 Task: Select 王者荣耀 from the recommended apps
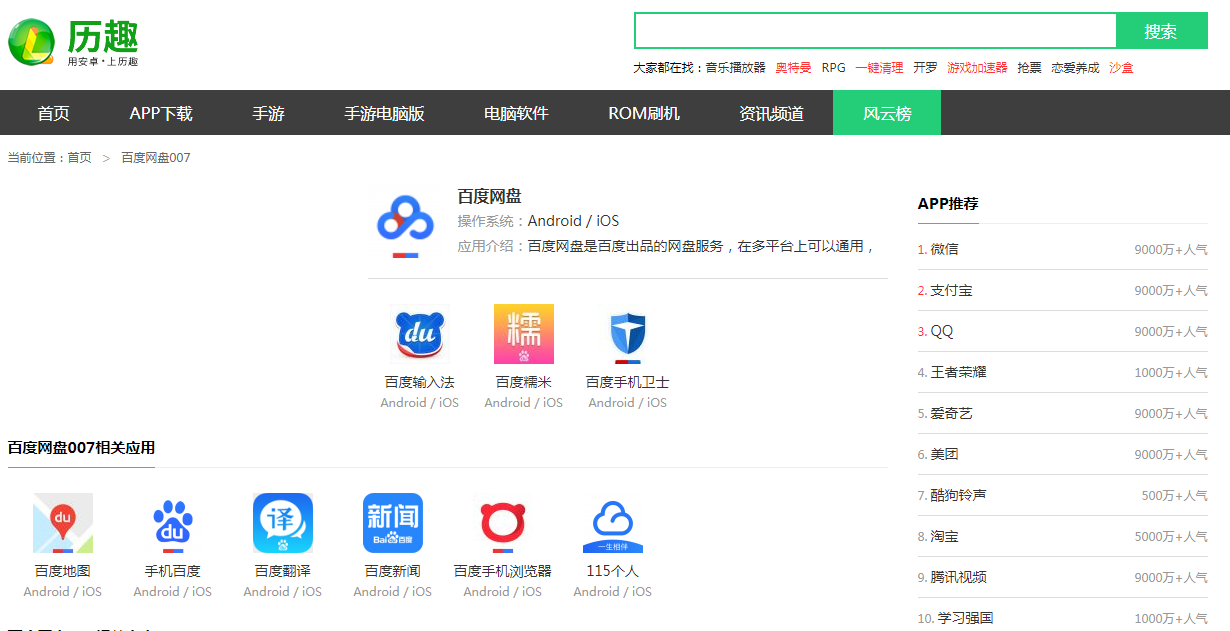(x=958, y=372)
